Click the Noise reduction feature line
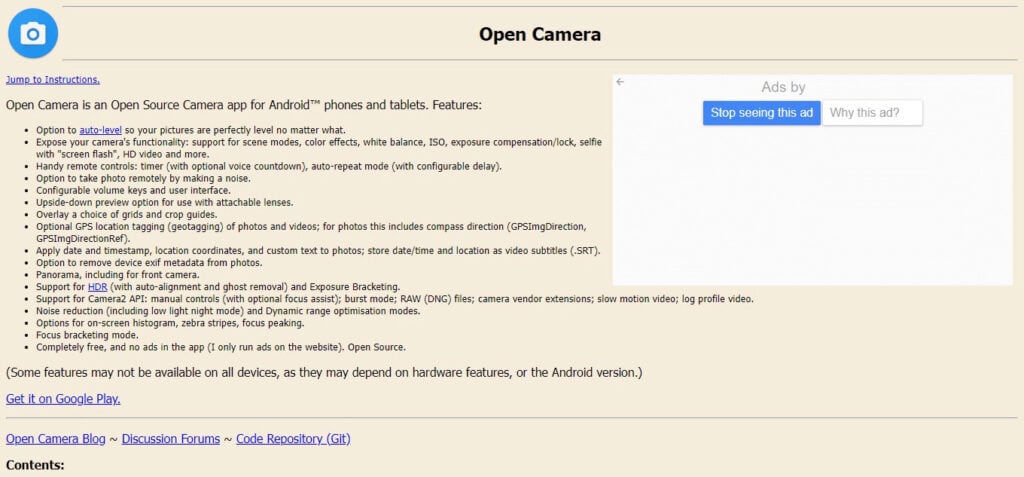Viewport: 1024px width, 477px height. click(228, 310)
